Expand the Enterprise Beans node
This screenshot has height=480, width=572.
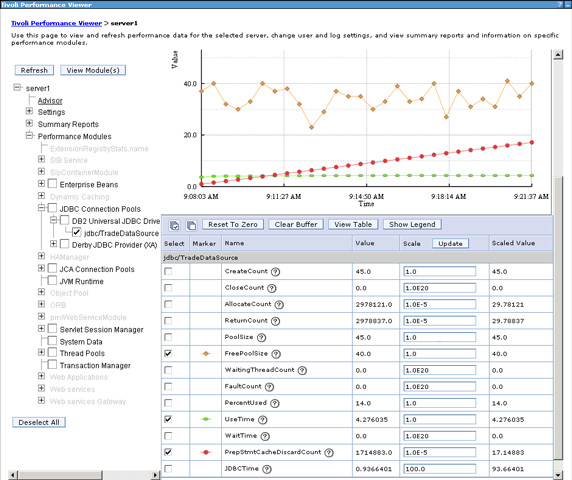pos(41,183)
